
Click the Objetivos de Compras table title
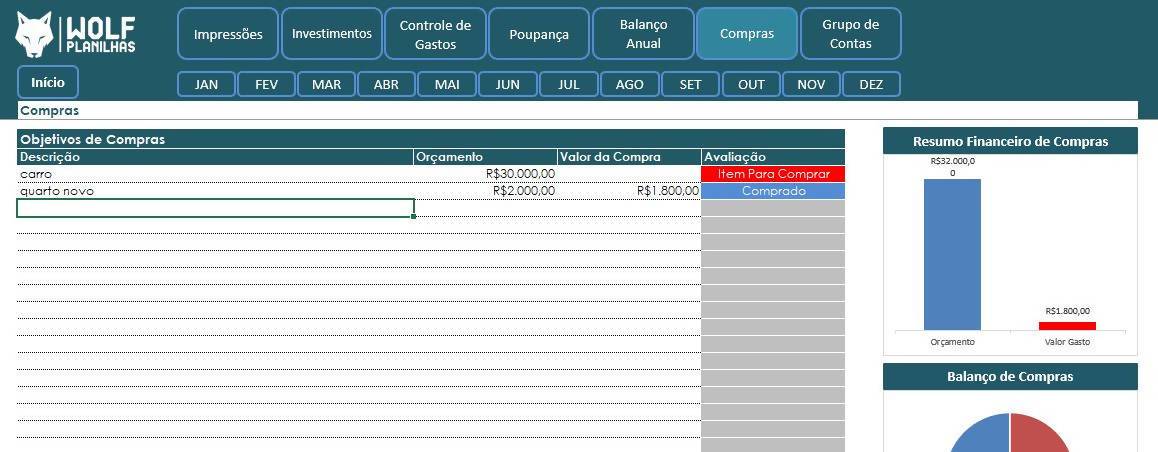431,139
